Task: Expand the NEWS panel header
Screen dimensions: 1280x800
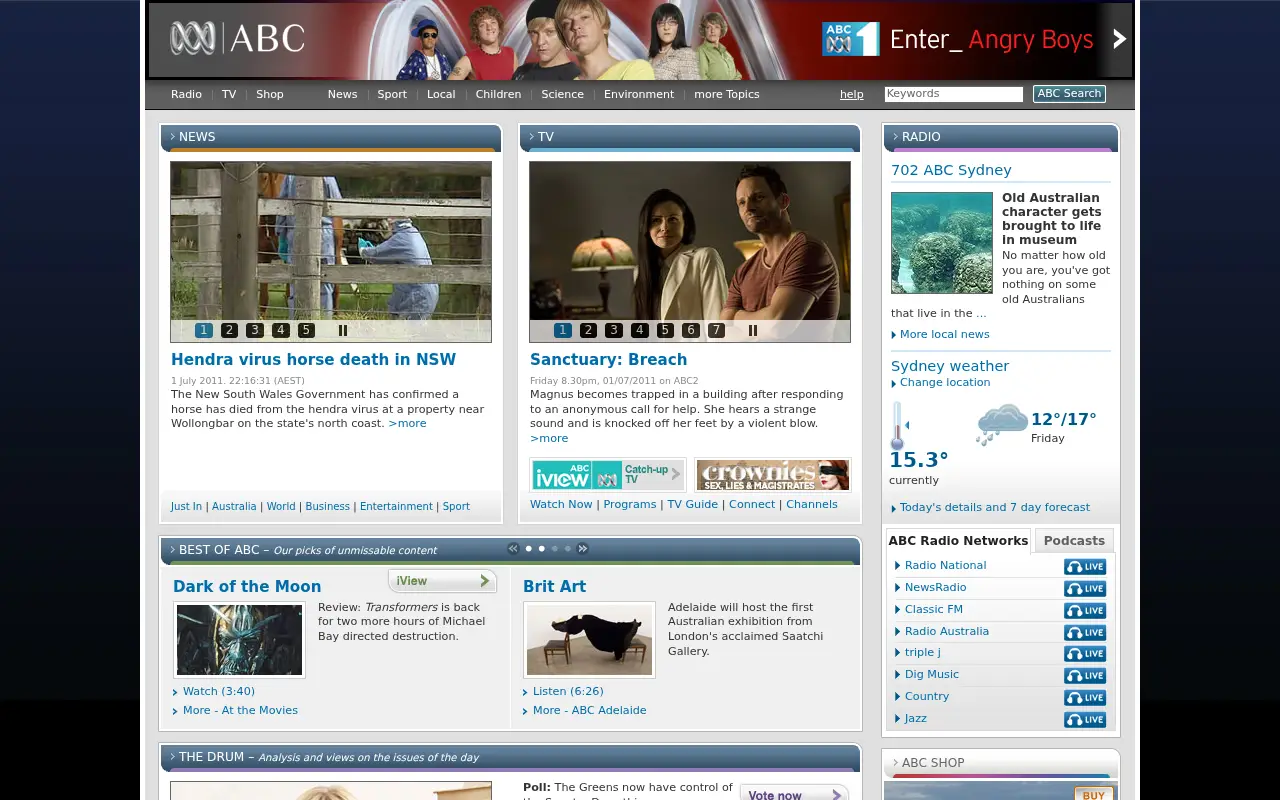Action: click(331, 137)
